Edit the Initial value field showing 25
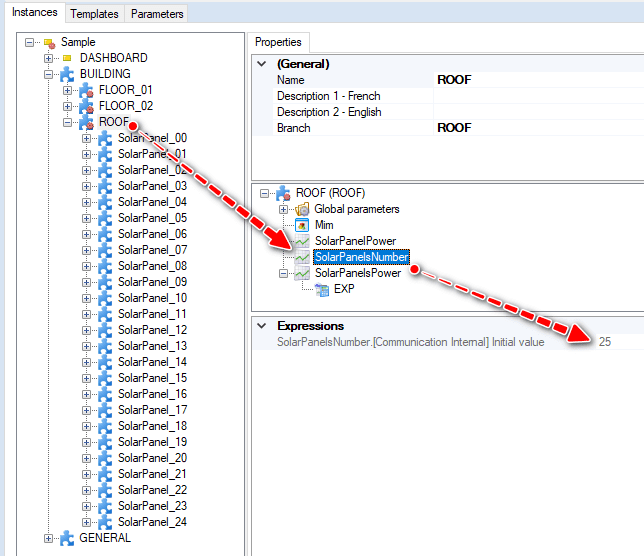Viewport: 644px width, 556px height. click(605, 342)
